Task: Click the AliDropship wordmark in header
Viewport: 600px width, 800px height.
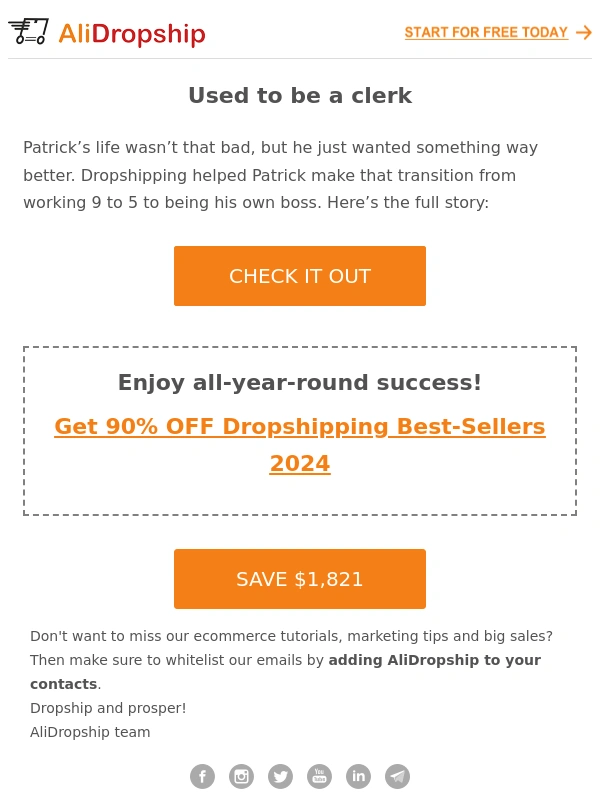Action: 132,34
